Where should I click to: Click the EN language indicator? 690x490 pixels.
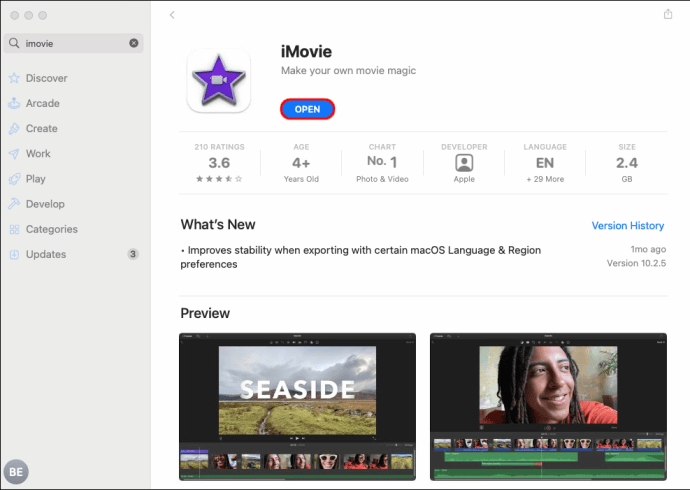(x=545, y=163)
